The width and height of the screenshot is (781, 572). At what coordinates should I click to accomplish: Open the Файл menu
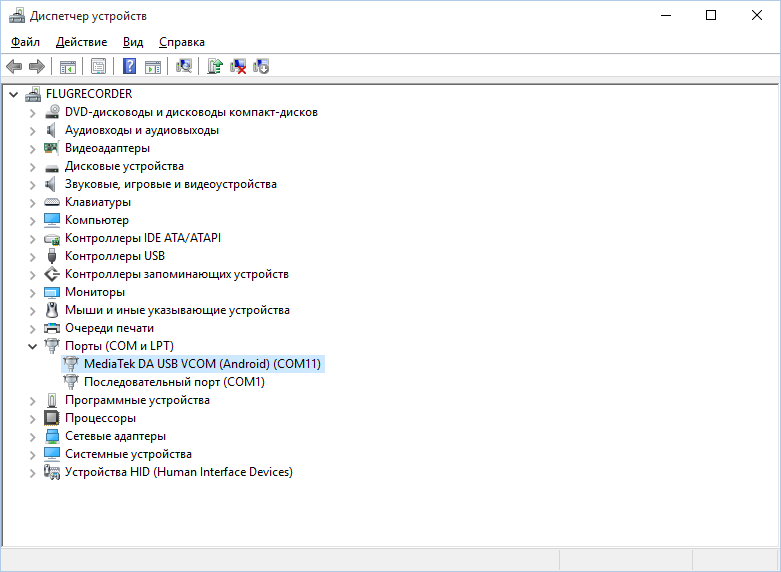(26, 42)
